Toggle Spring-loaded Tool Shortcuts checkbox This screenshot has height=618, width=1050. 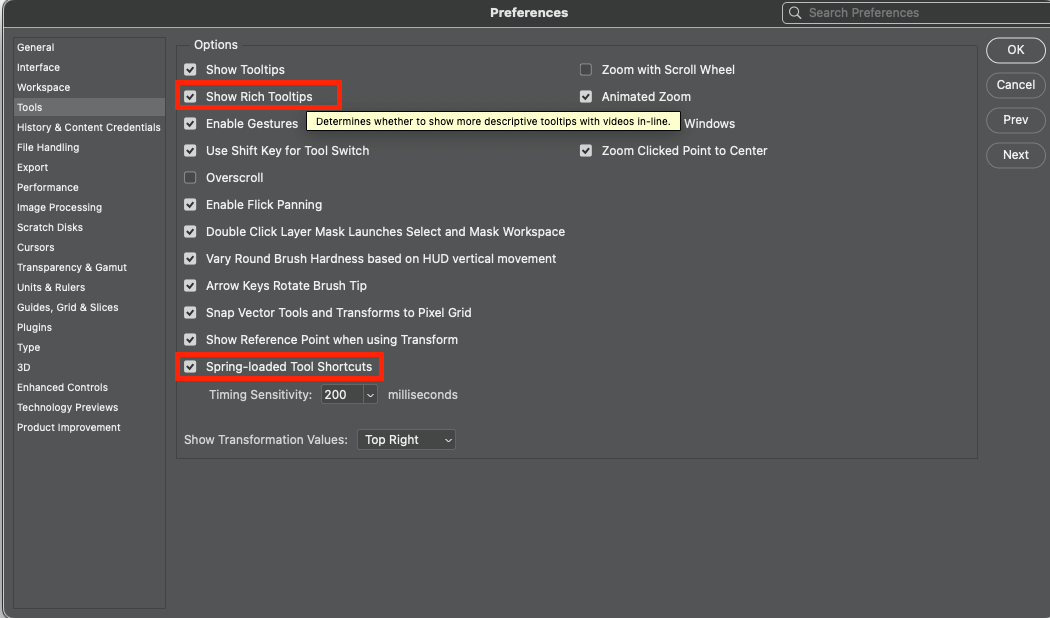pyautogui.click(x=190, y=367)
